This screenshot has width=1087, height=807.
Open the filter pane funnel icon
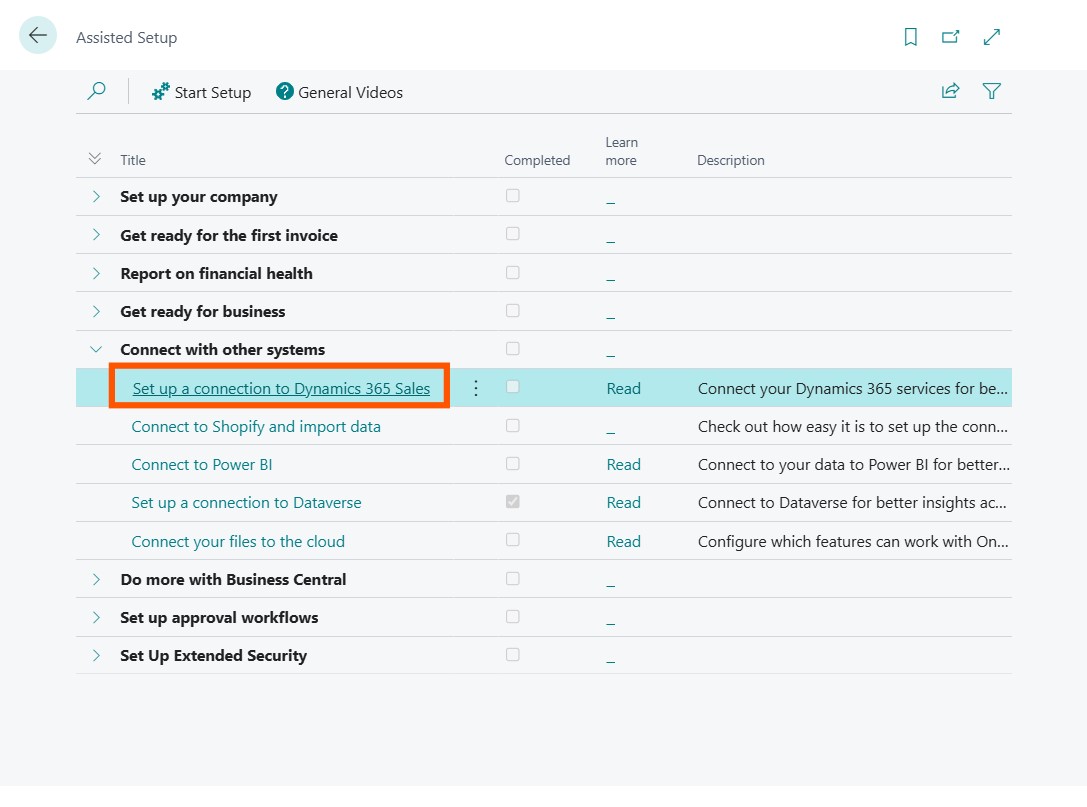991,91
